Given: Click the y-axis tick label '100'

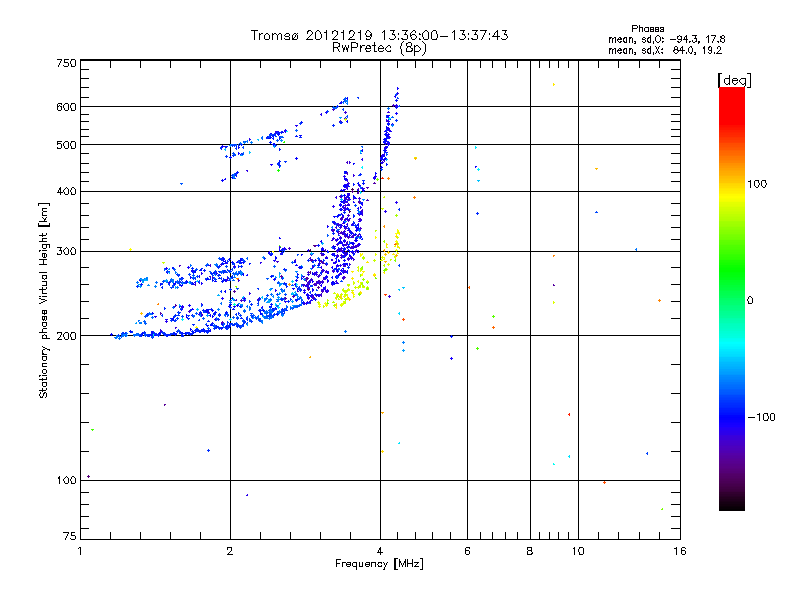Looking at the screenshot, I should pyautogui.click(x=67, y=481).
